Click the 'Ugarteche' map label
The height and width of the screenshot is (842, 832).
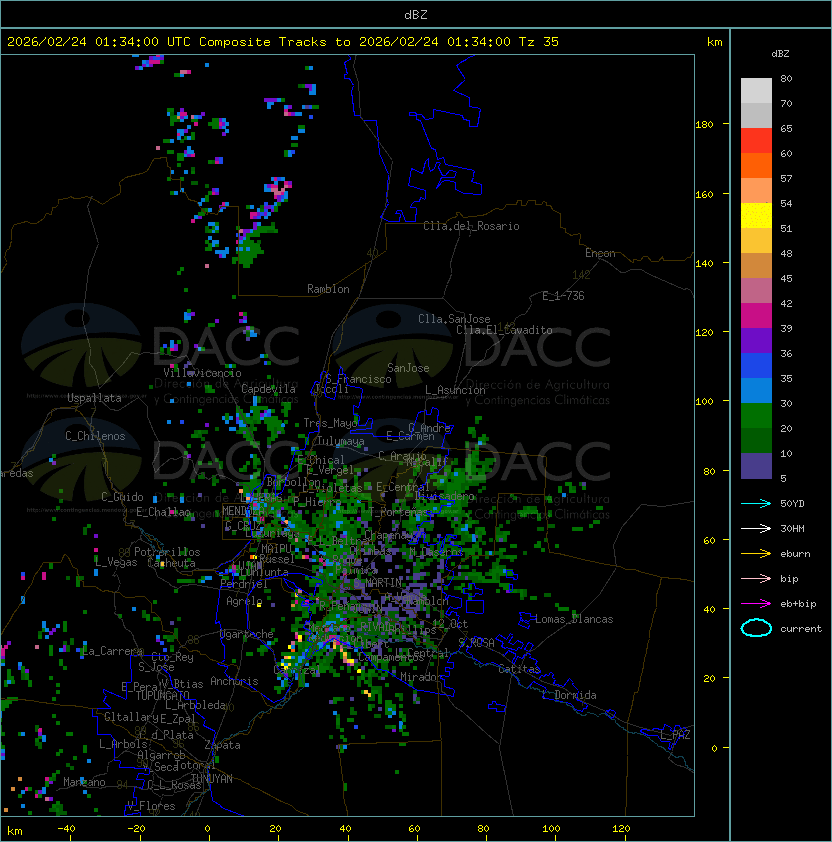247,634
